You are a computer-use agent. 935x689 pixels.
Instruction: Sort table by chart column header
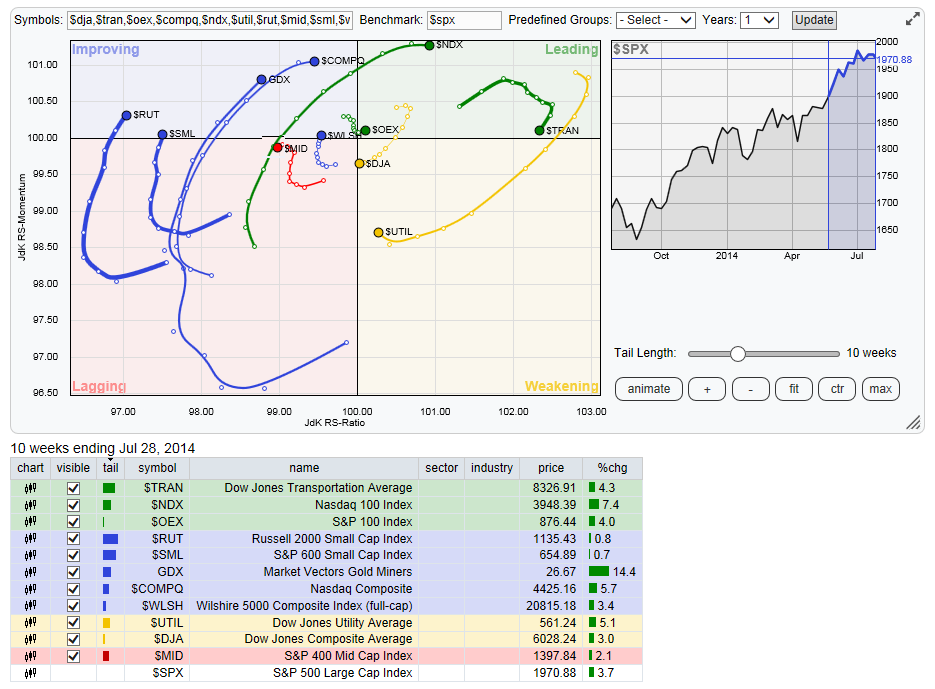tap(30, 468)
